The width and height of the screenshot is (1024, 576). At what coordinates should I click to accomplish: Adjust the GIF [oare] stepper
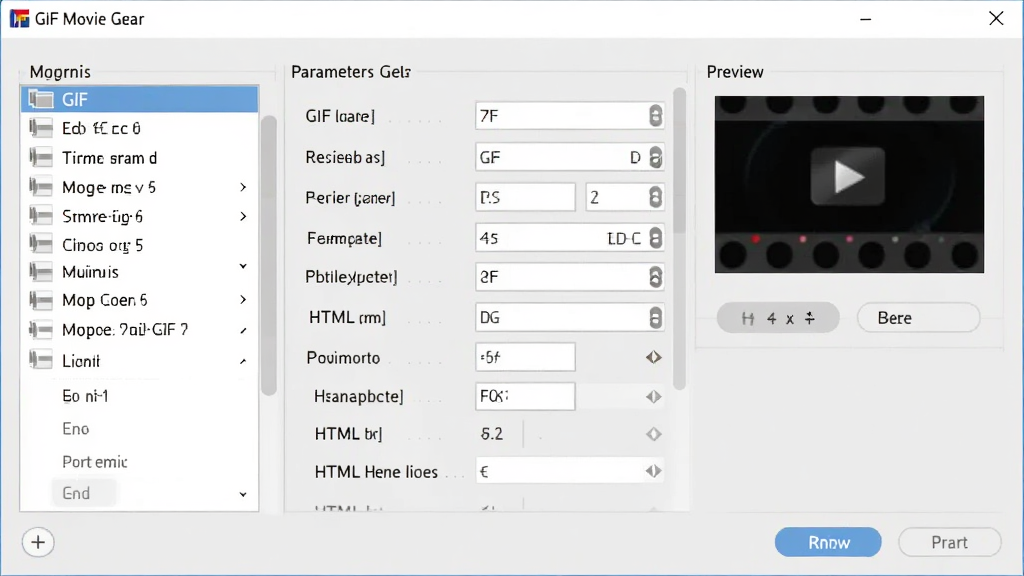655,116
